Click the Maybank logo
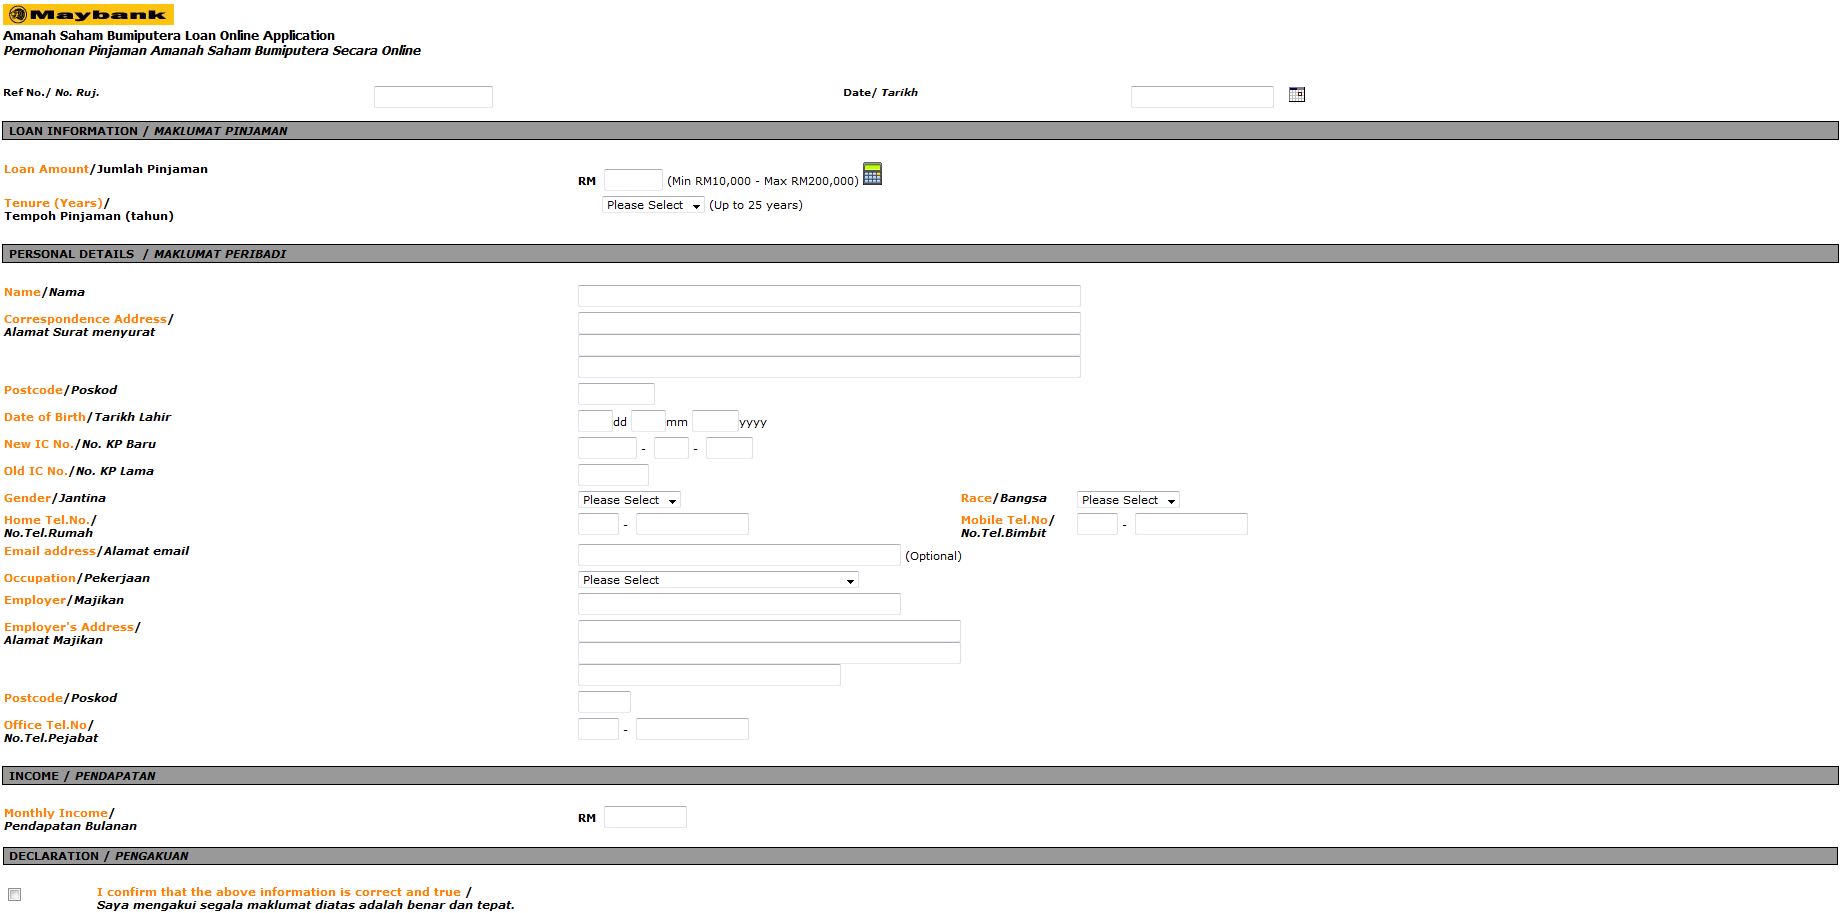 [x=88, y=14]
